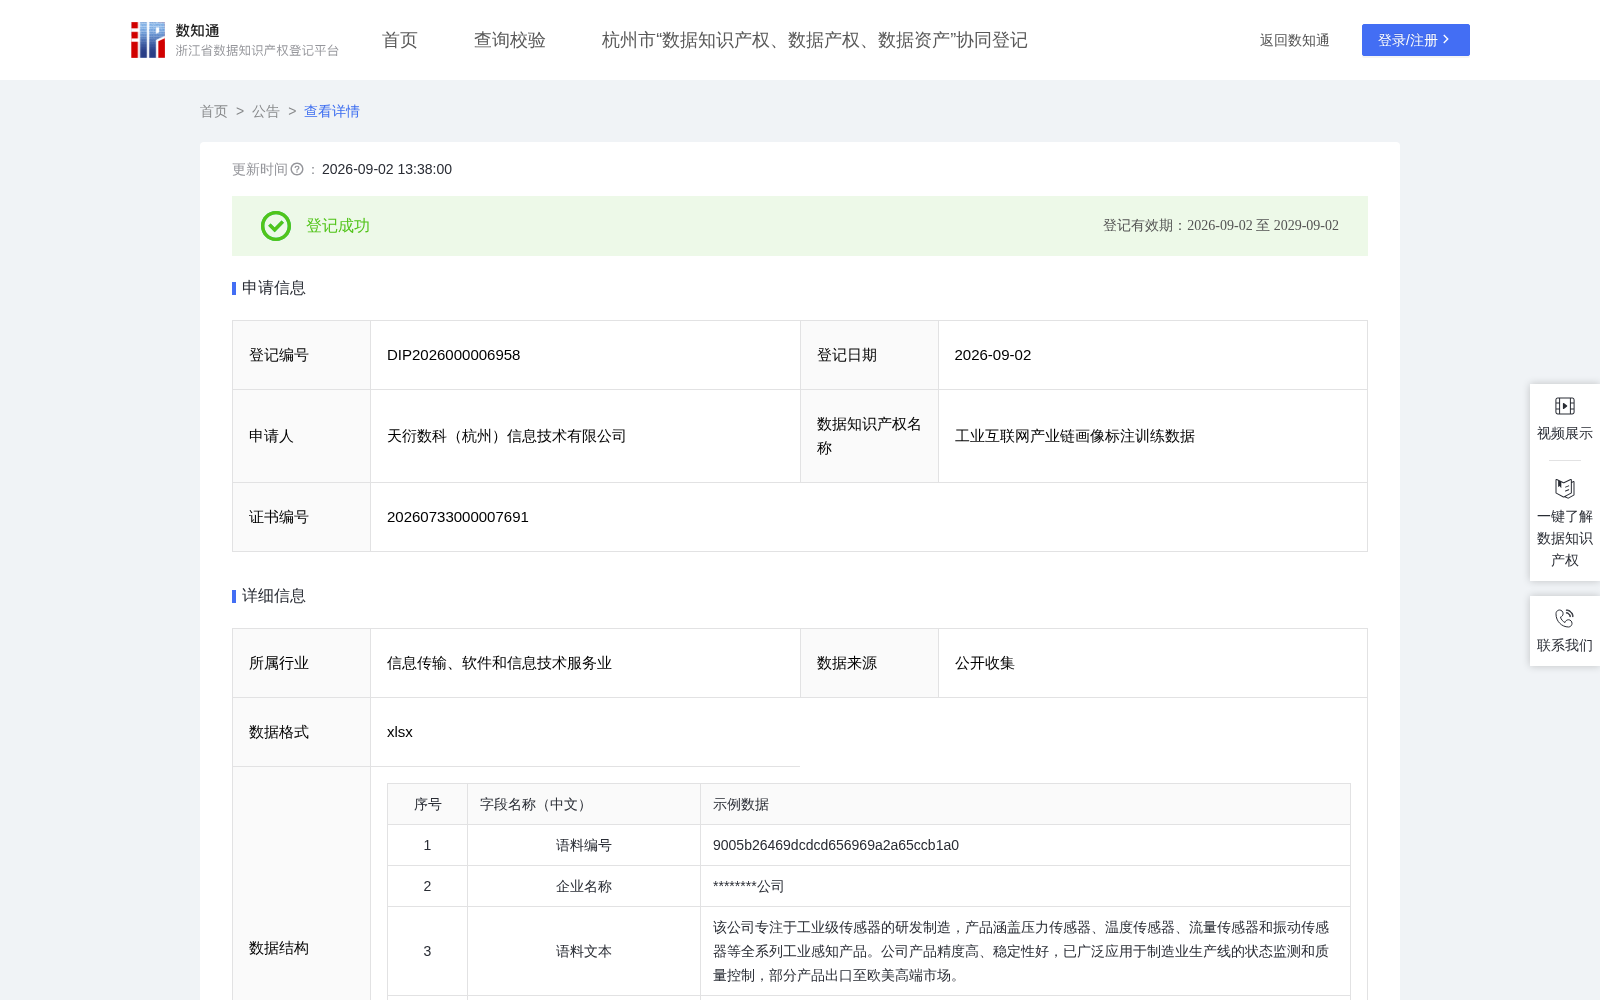Click the 所属行业 row label
Viewport: 1600px width, 1000px height.
point(279,663)
